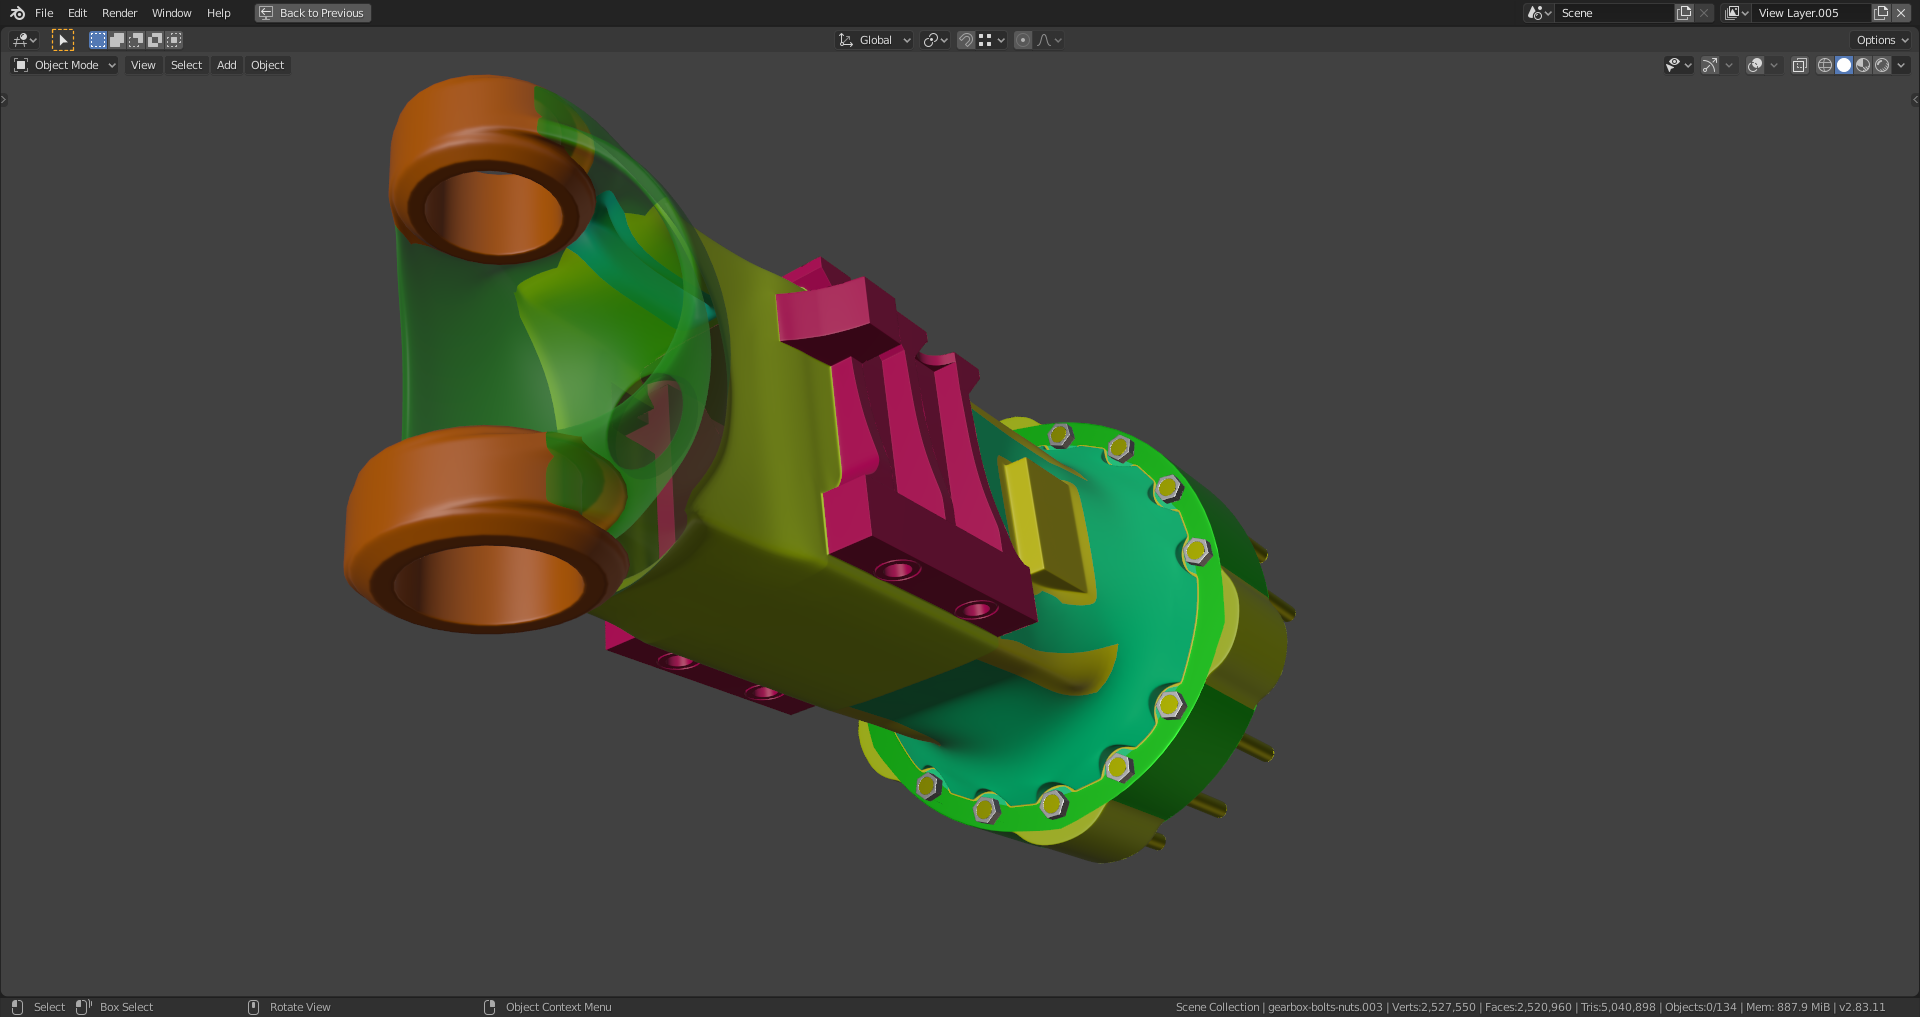Select the Select Box tool icon
Image resolution: width=1920 pixels, height=1017 pixels.
63,40
